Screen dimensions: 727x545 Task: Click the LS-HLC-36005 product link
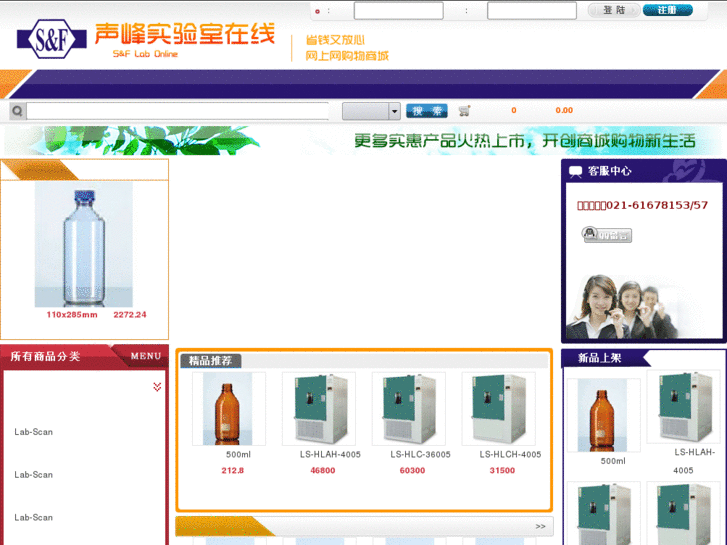click(421, 455)
